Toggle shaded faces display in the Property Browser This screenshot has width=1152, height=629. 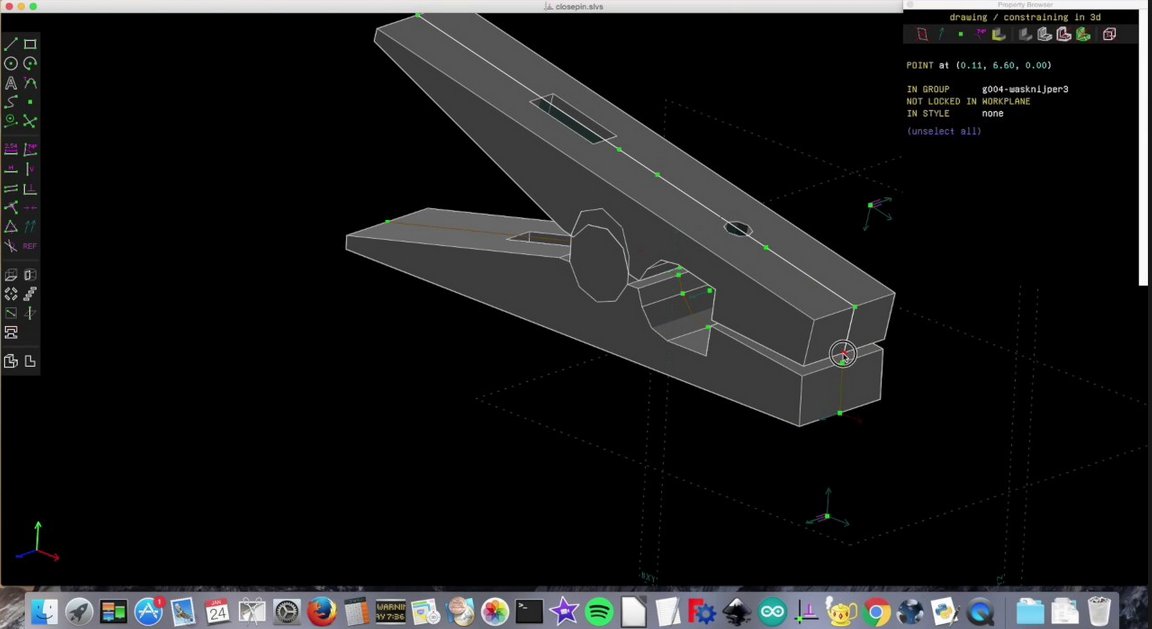point(998,34)
